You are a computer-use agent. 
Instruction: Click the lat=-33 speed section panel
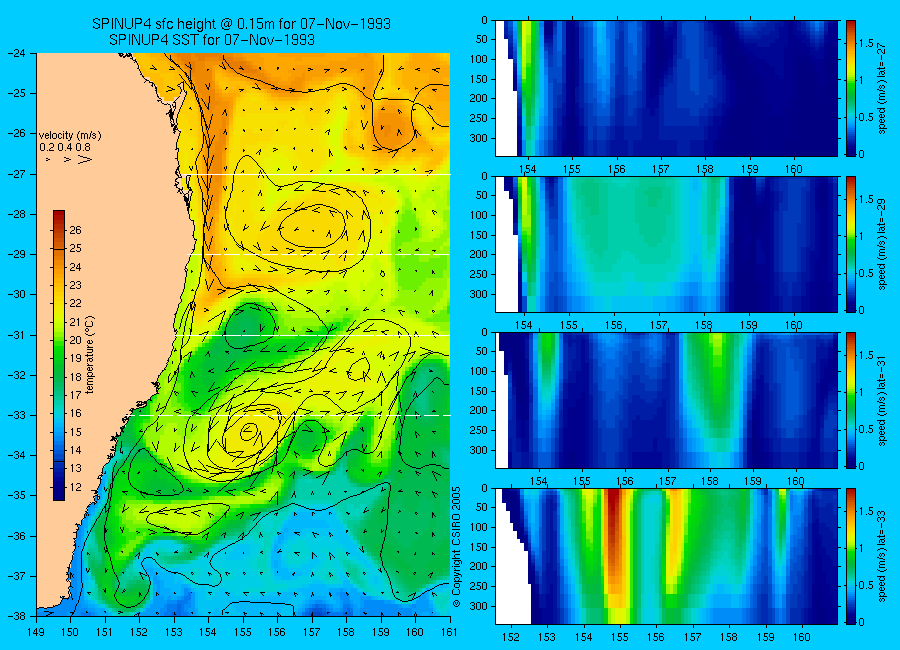[x=666, y=556]
